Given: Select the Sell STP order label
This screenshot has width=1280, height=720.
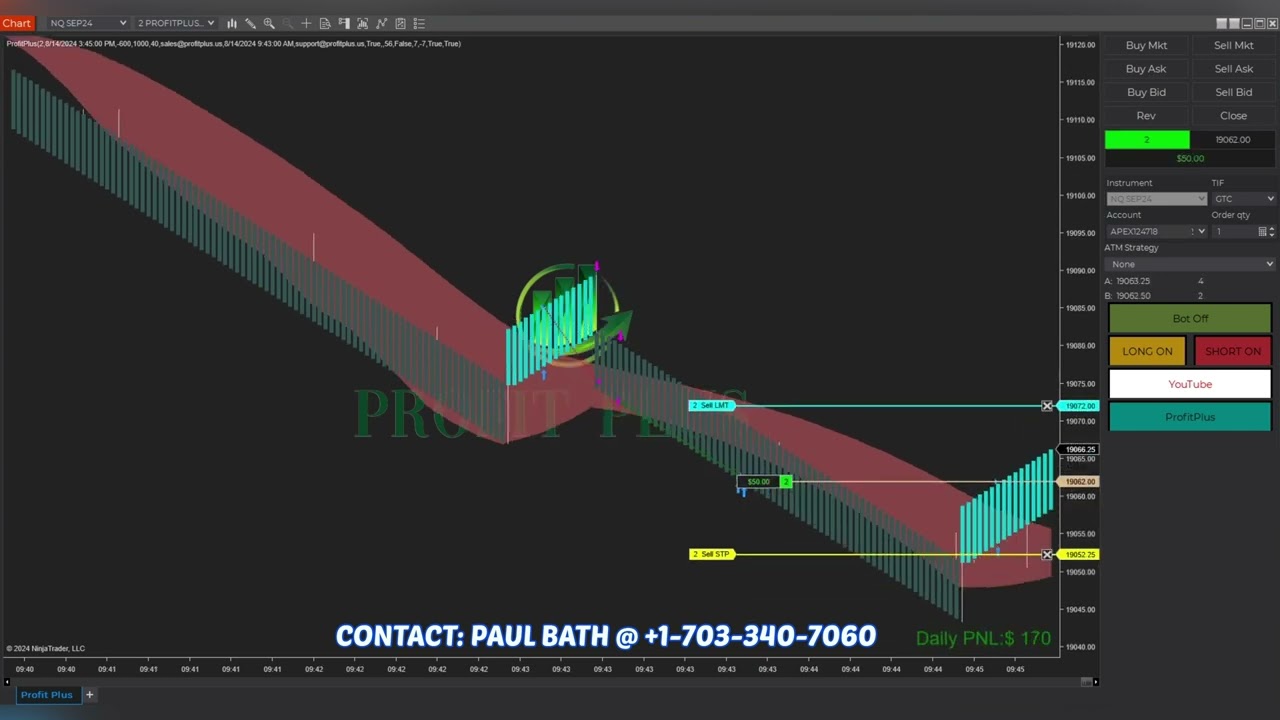Looking at the screenshot, I should tap(711, 554).
